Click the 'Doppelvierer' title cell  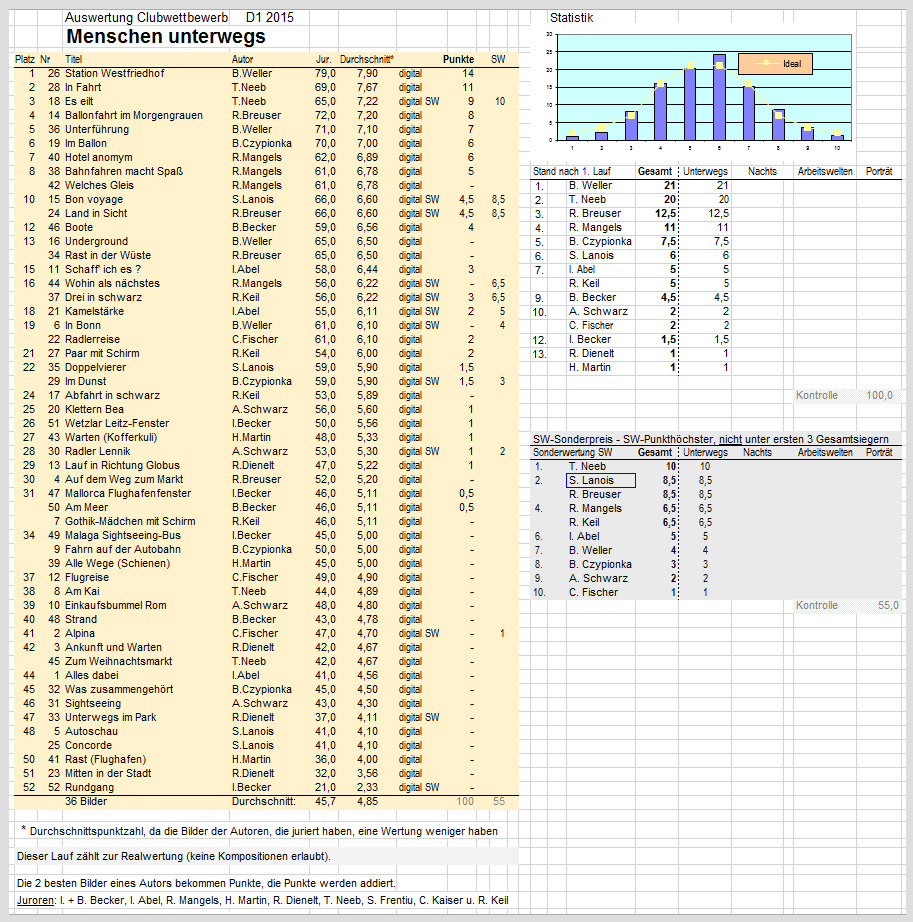click(x=95, y=368)
